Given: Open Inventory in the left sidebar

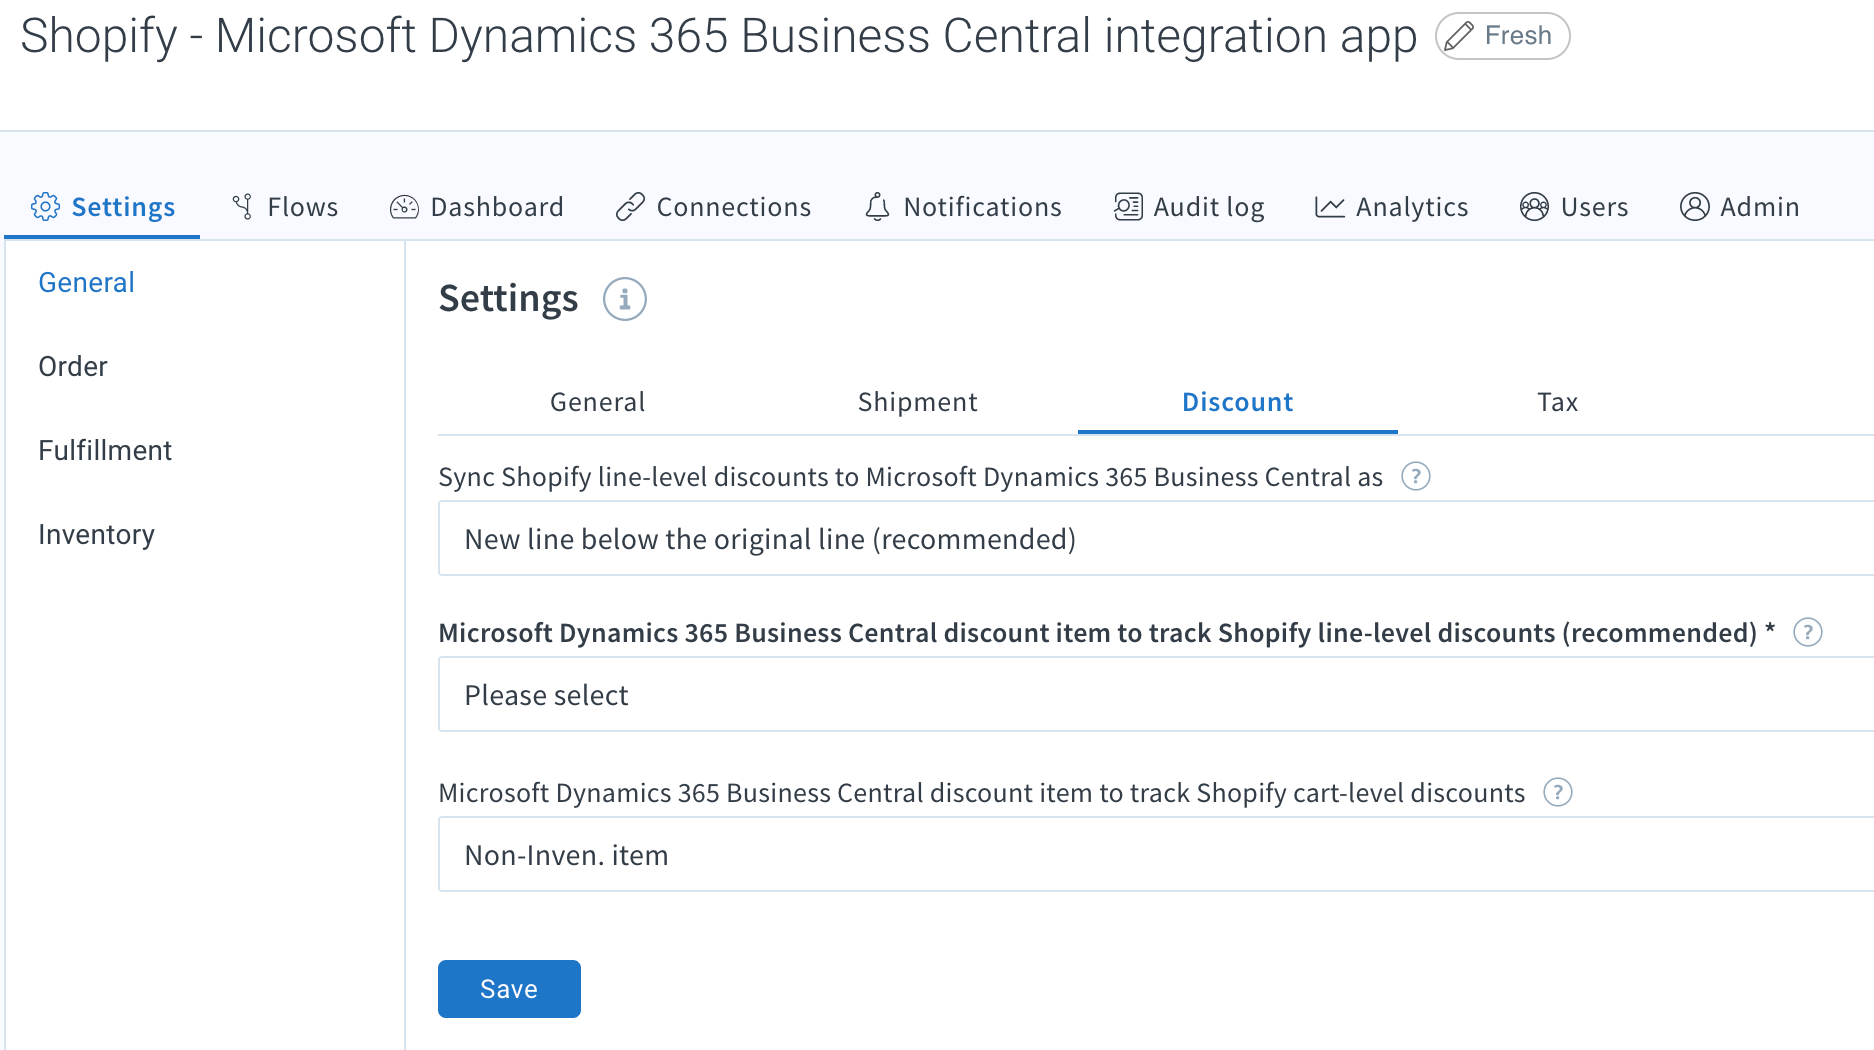Looking at the screenshot, I should (x=96, y=535).
